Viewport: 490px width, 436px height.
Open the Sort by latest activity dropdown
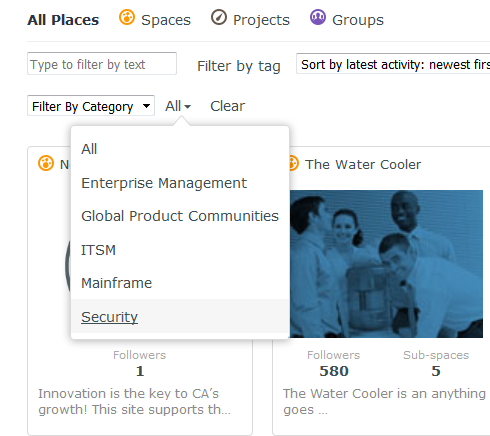(393, 64)
